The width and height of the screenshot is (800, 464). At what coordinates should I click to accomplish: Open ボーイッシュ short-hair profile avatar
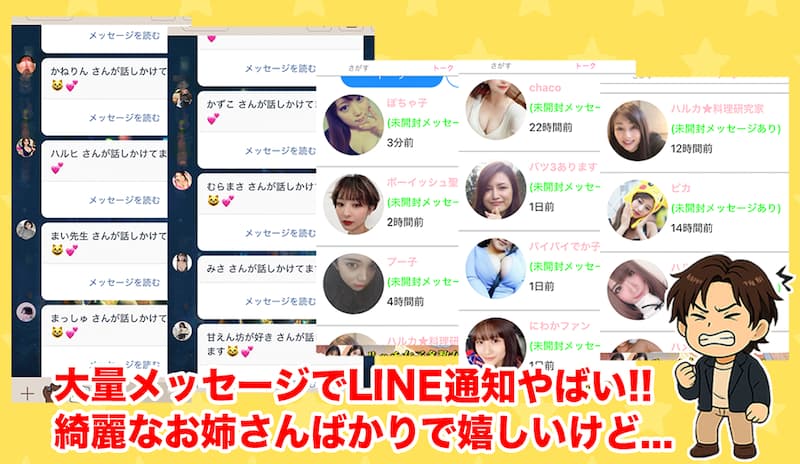(354, 204)
